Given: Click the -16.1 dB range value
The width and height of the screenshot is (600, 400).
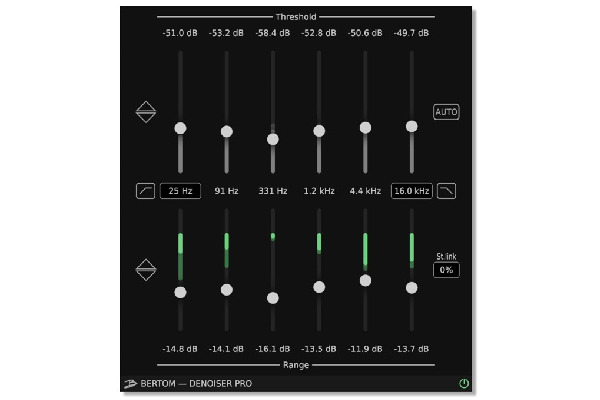Looking at the screenshot, I should coord(272,349).
